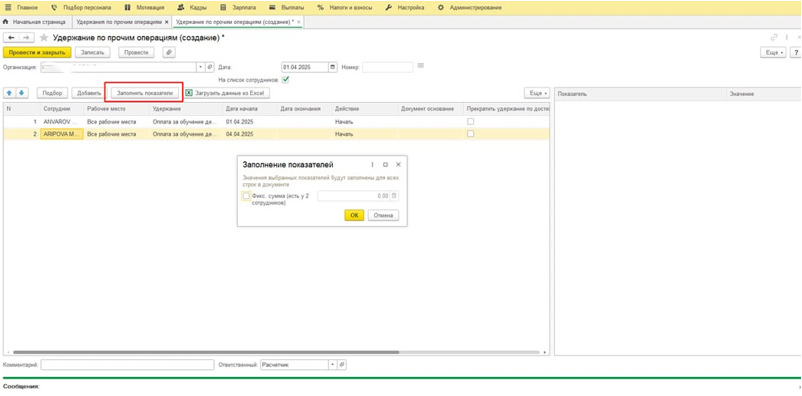Image resolution: width=802 pixels, height=396 pixels.
Task: Click the Сотрудник column header
Action: click(61, 108)
